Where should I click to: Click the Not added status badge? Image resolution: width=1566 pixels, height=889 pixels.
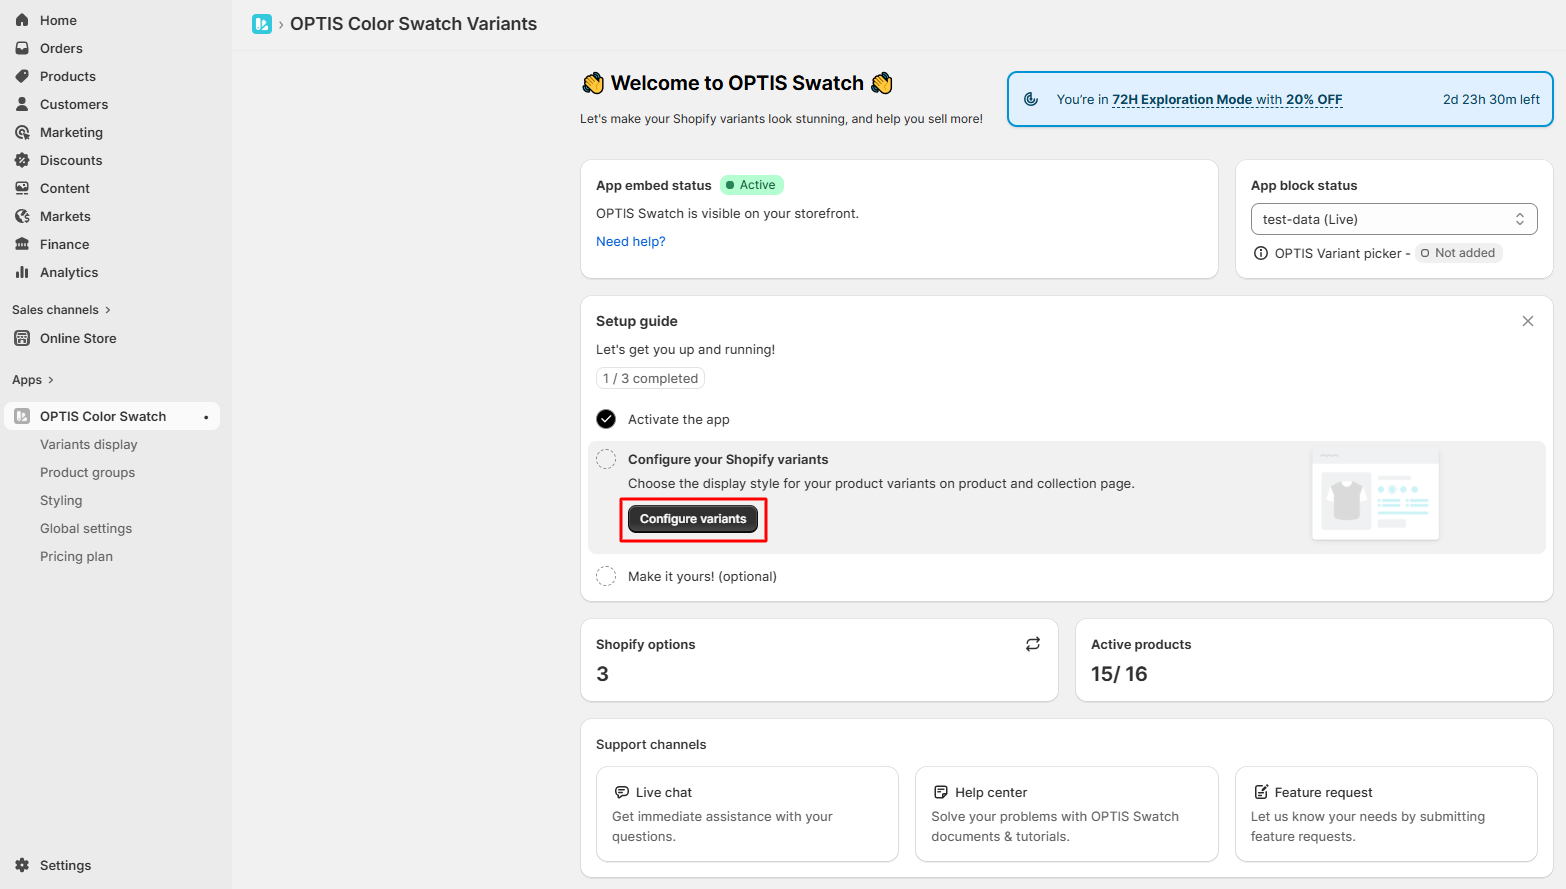[1458, 253]
